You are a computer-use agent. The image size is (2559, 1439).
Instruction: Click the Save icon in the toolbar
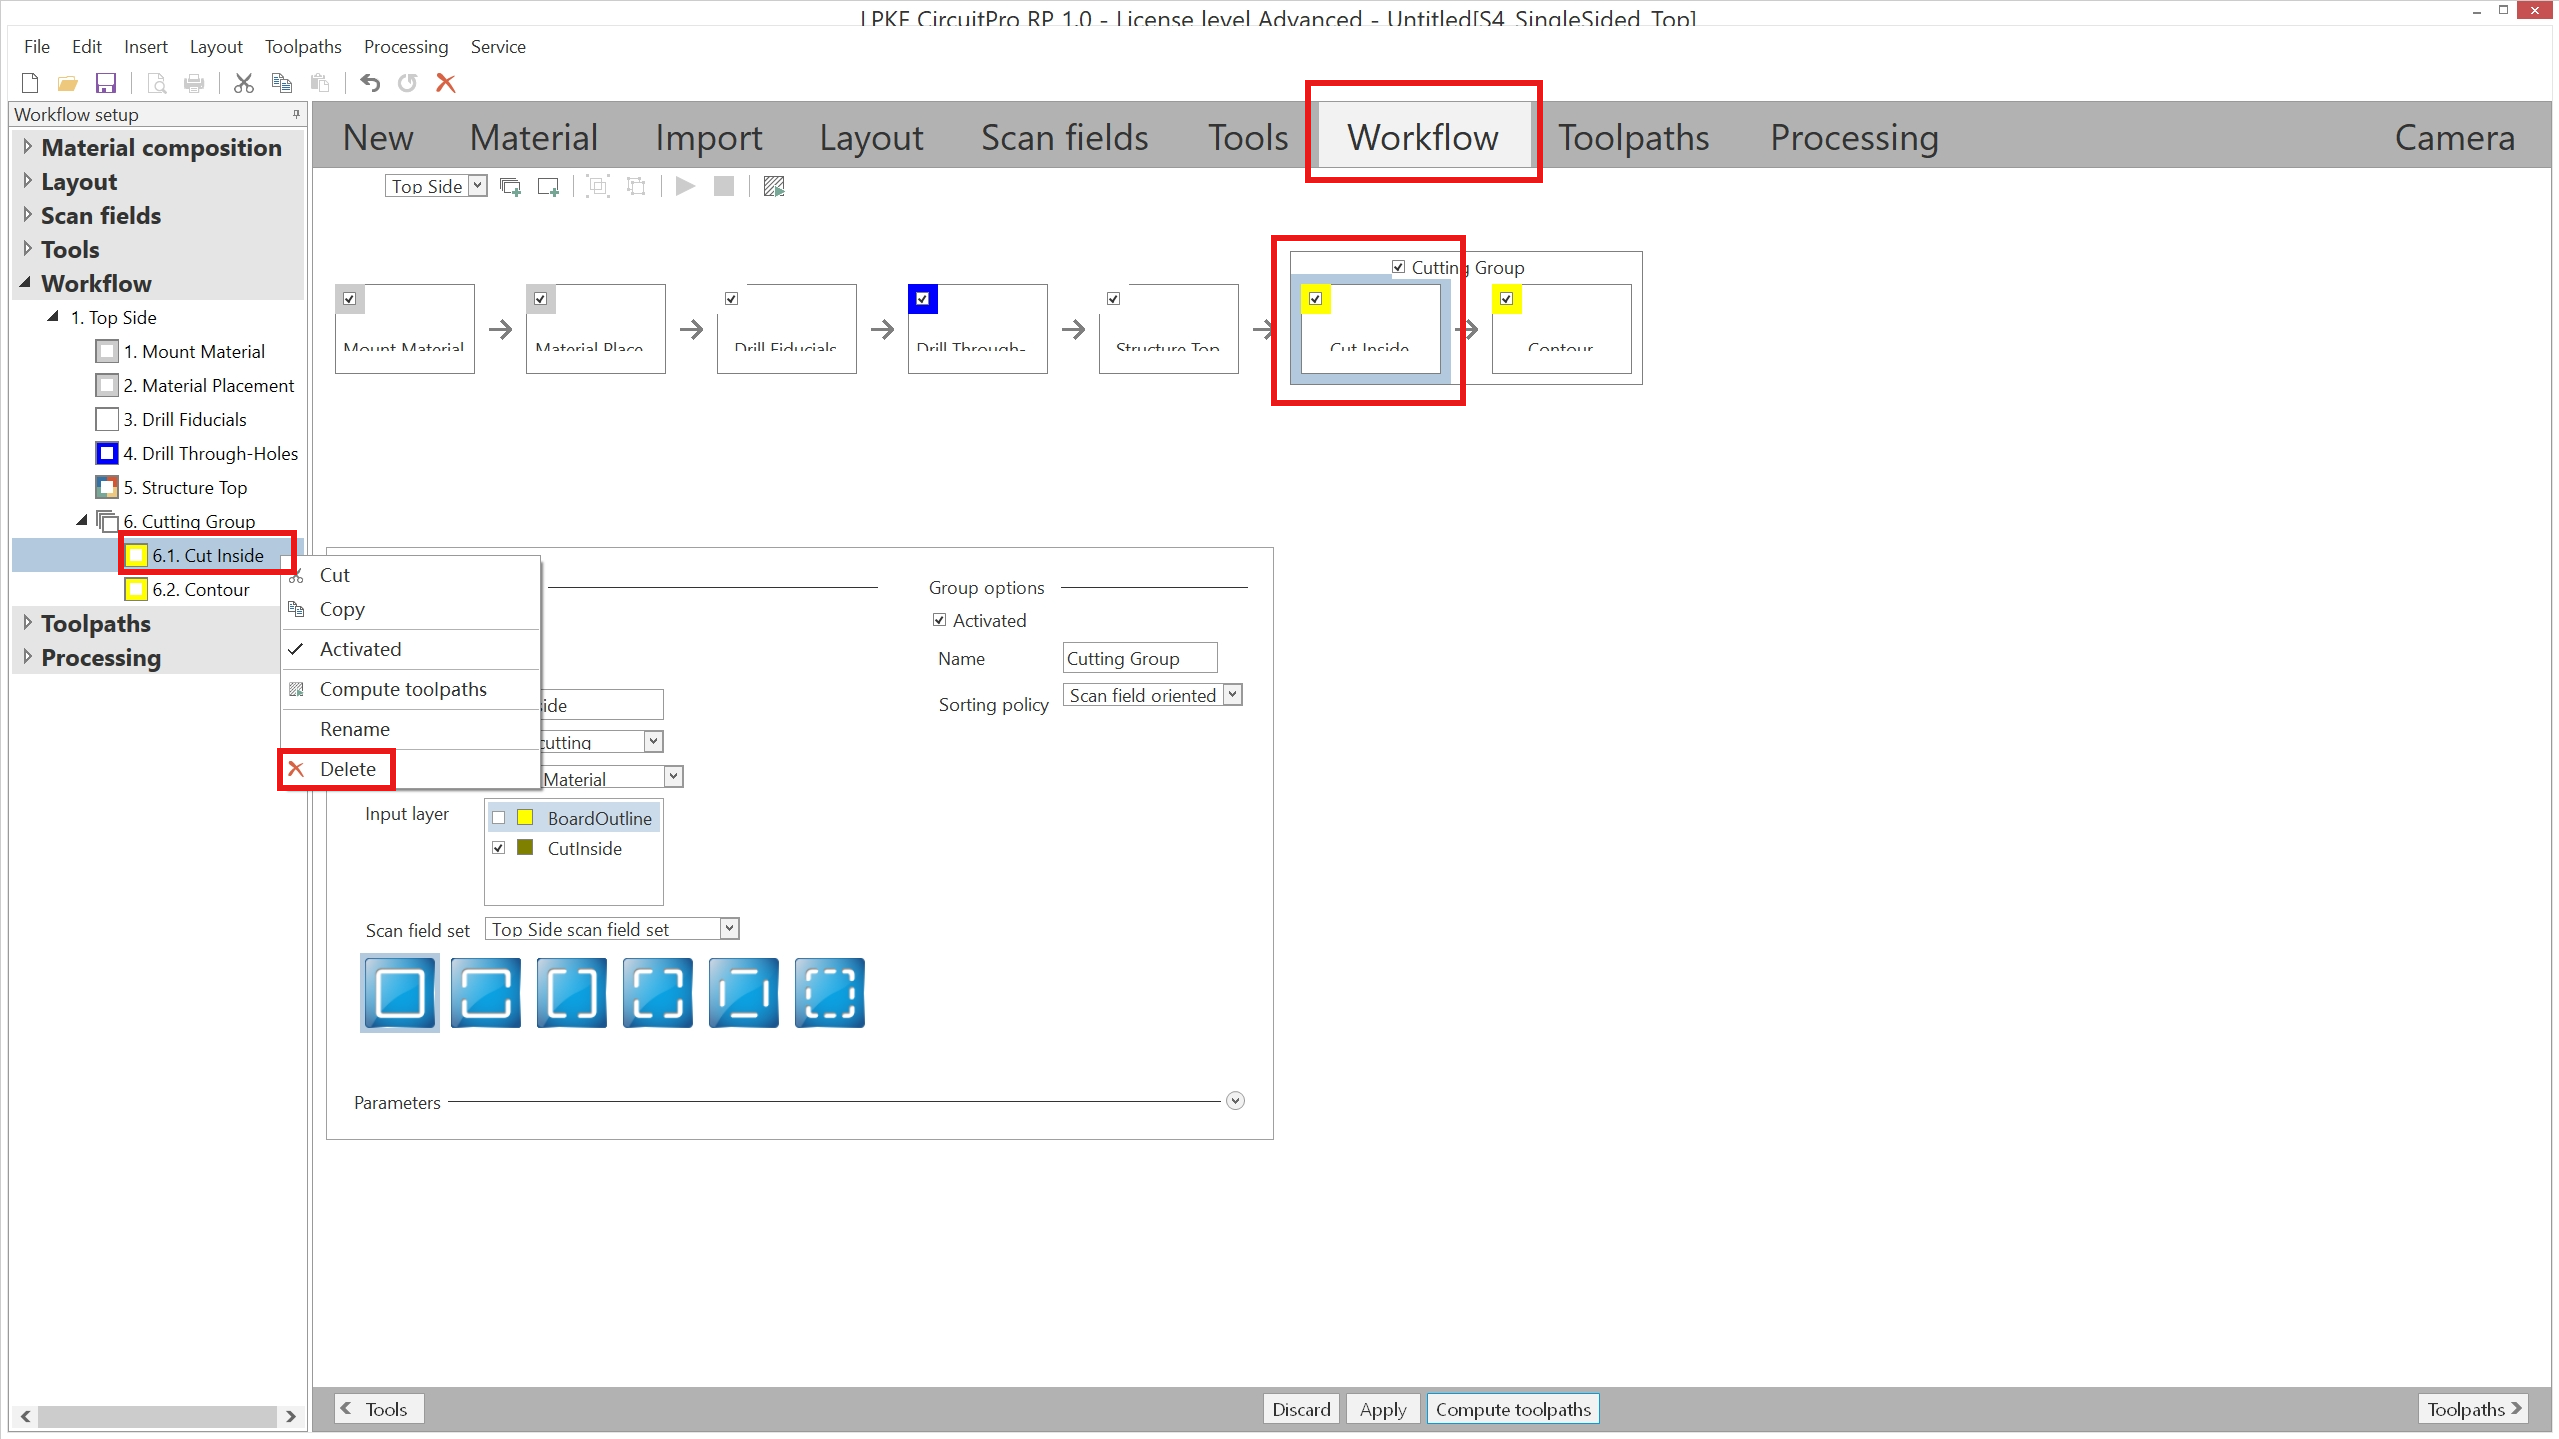[105, 83]
